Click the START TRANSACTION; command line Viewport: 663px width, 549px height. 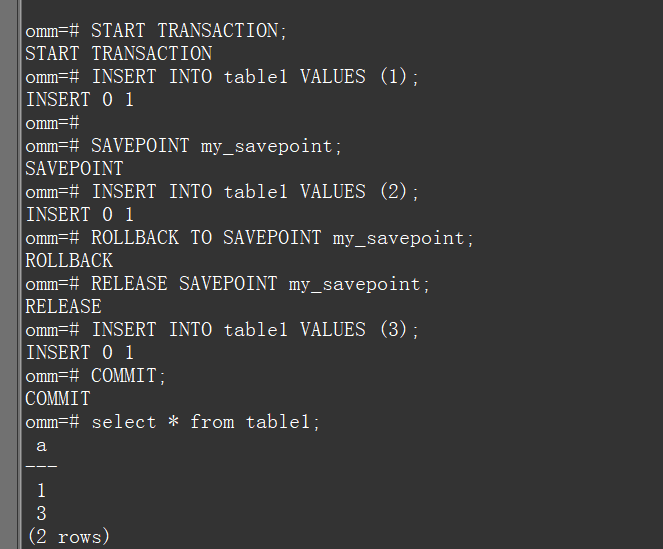click(156, 31)
